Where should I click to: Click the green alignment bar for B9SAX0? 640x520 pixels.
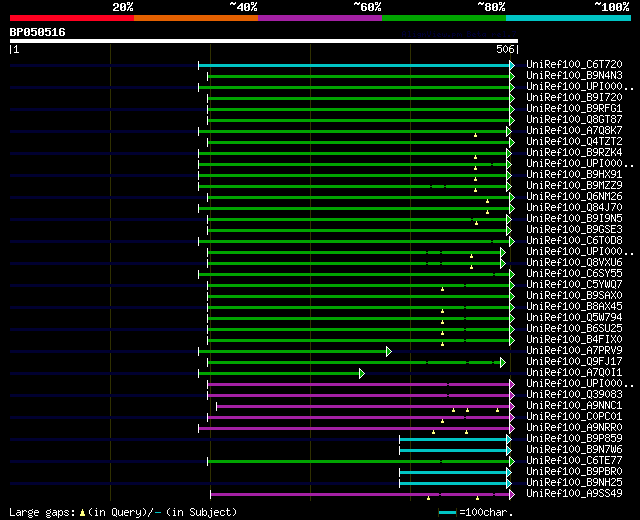tap(358, 297)
